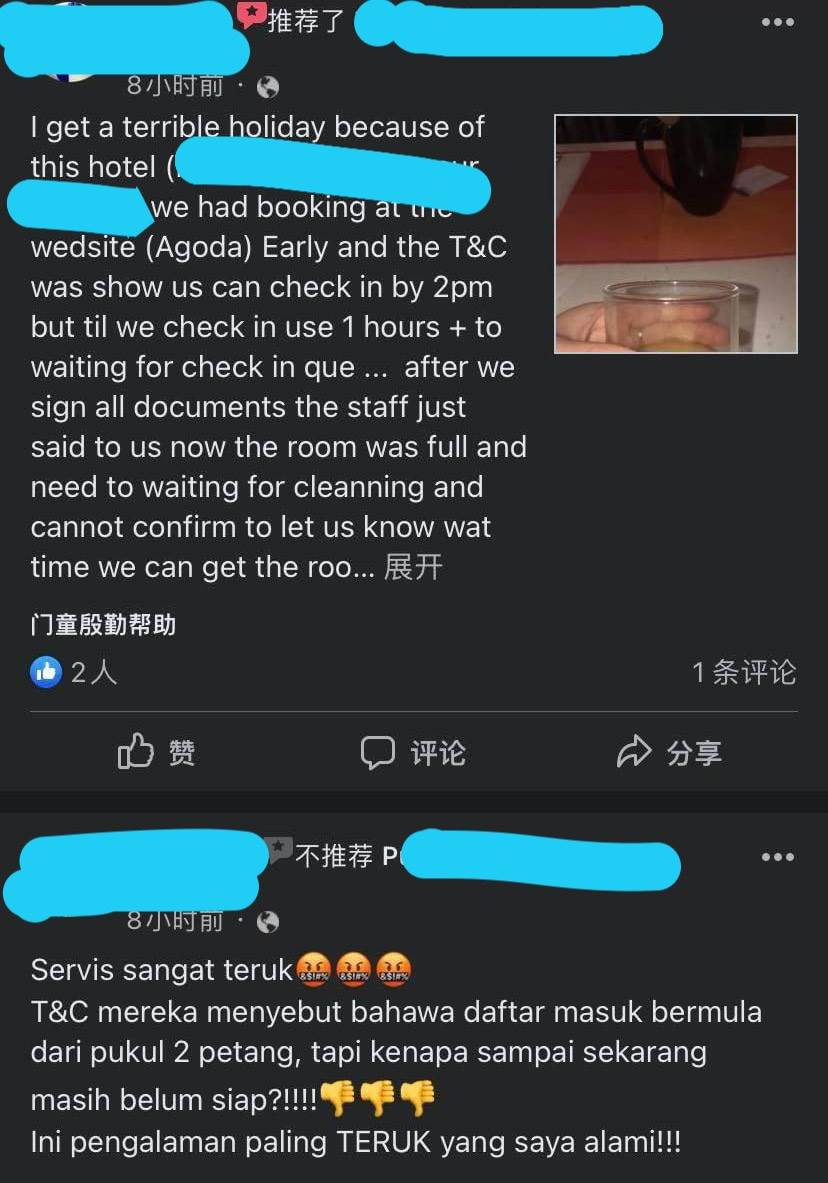Viewport: 828px width, 1183px height.
Task: Share the review using 分享
Action: pyautogui.click(x=669, y=751)
